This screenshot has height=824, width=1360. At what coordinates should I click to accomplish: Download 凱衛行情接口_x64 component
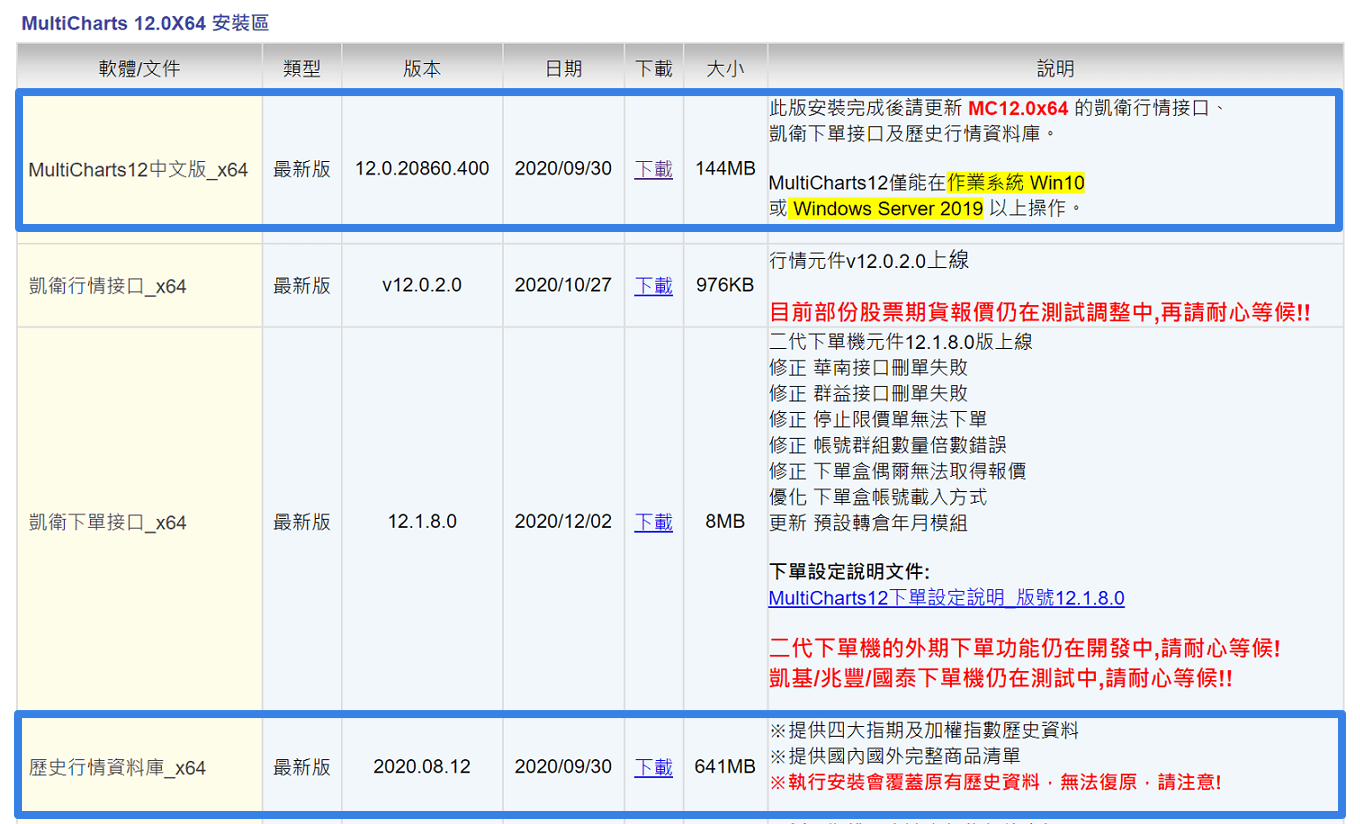click(x=653, y=285)
